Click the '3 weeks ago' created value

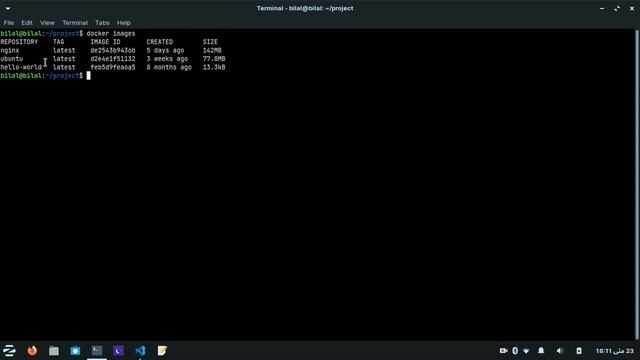click(167, 59)
